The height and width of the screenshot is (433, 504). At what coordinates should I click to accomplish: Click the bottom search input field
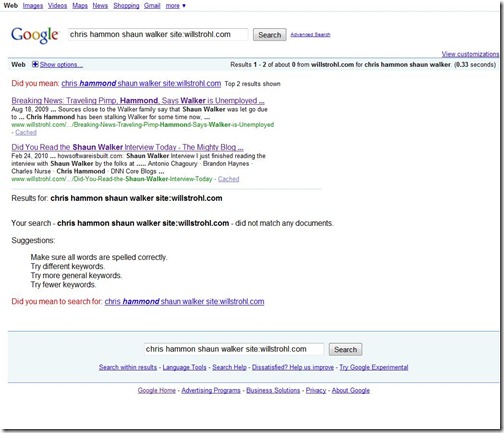click(234, 349)
